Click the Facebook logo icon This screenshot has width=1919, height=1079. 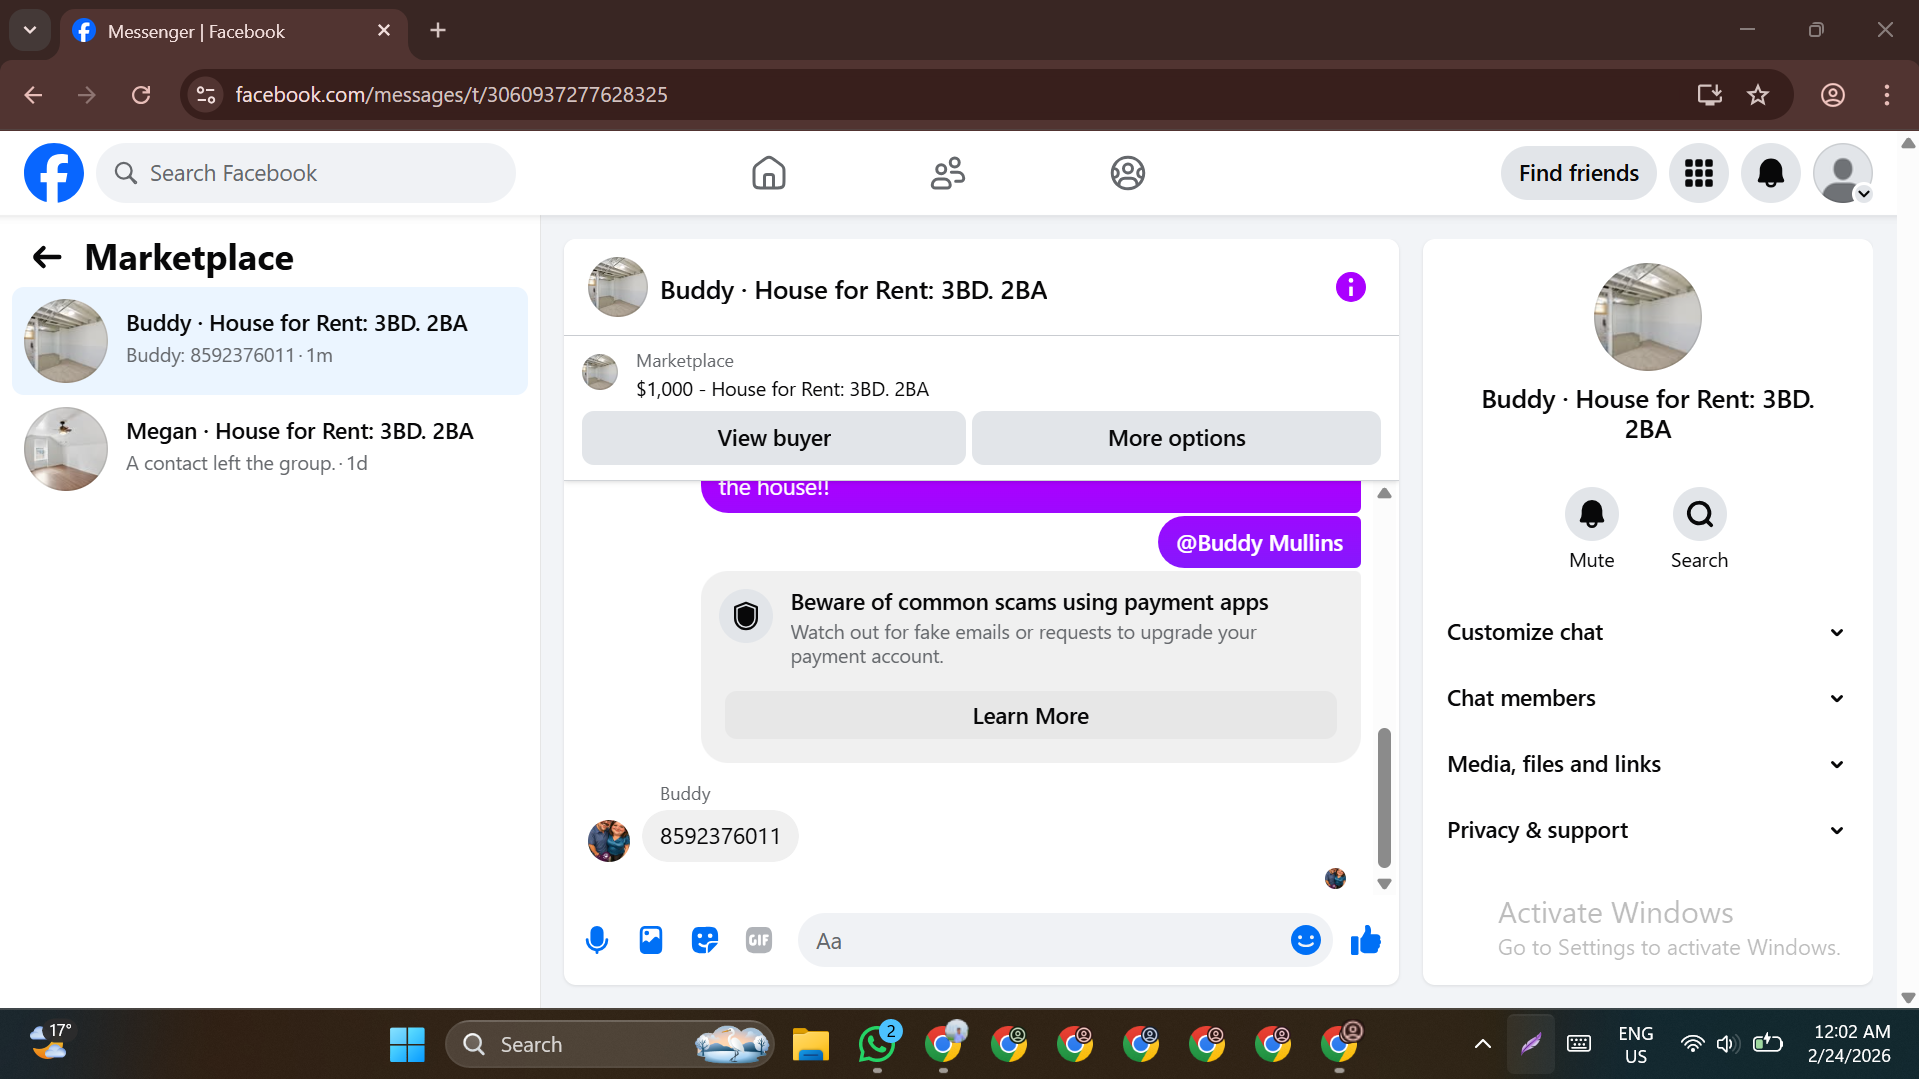tap(54, 173)
